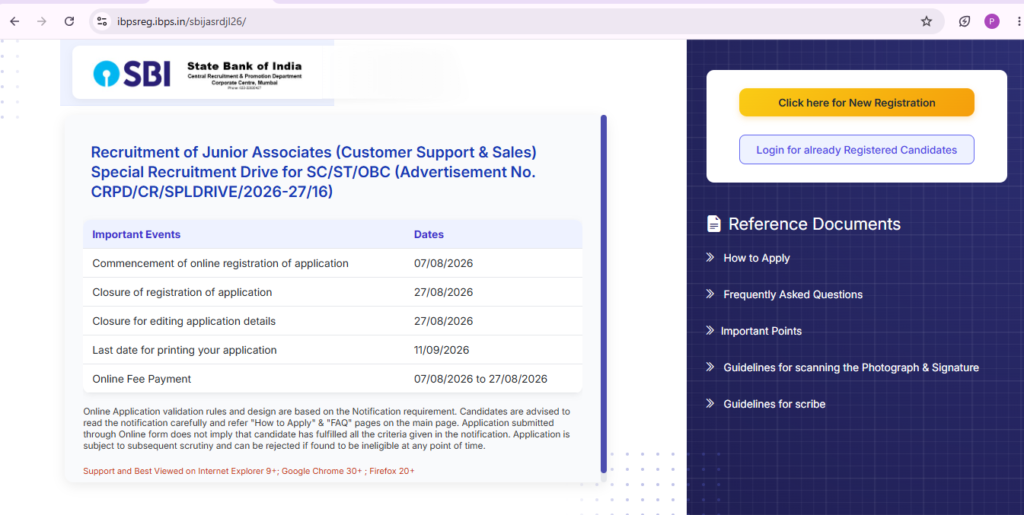Click the Recruitment of Junior Associates heading
1024x515 pixels.
[x=313, y=172]
